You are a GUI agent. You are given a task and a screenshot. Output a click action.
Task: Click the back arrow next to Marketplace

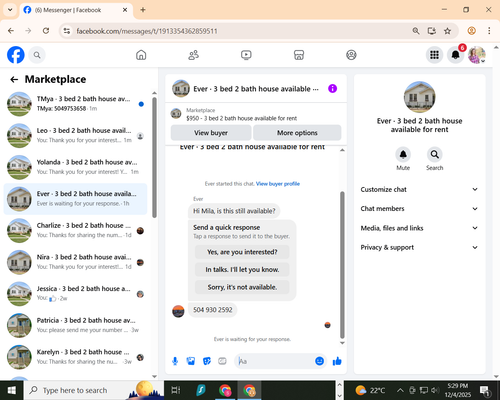(x=14, y=79)
